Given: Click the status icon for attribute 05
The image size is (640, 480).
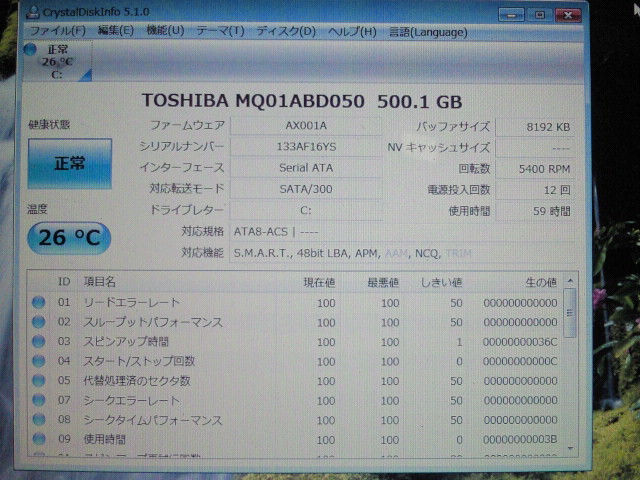Looking at the screenshot, I should [x=38, y=380].
